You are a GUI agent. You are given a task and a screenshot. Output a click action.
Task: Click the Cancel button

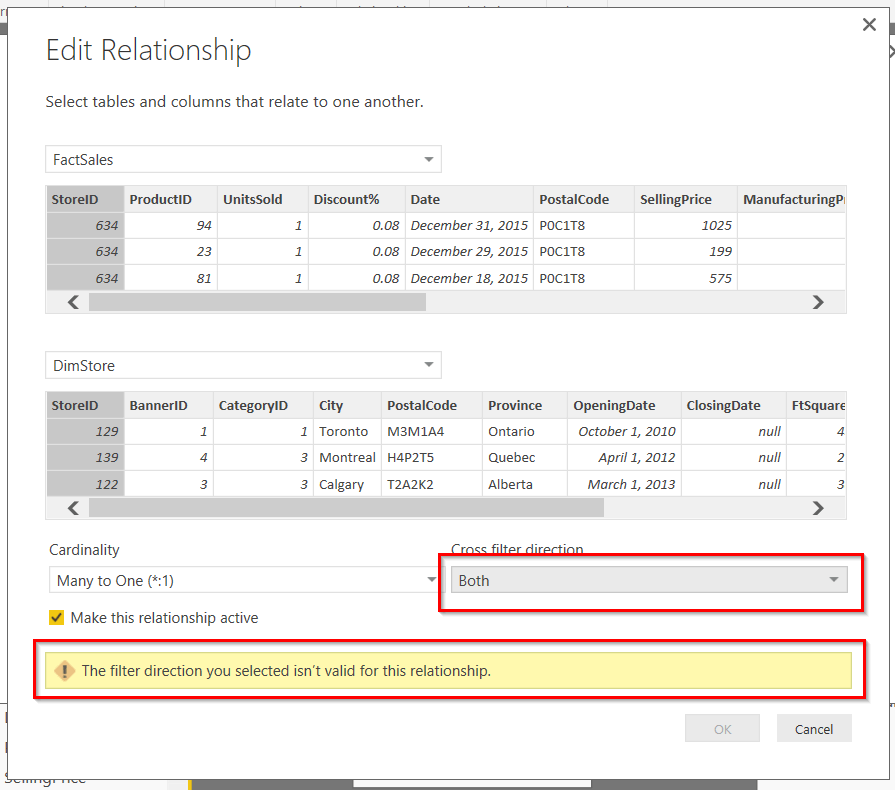[x=813, y=729]
